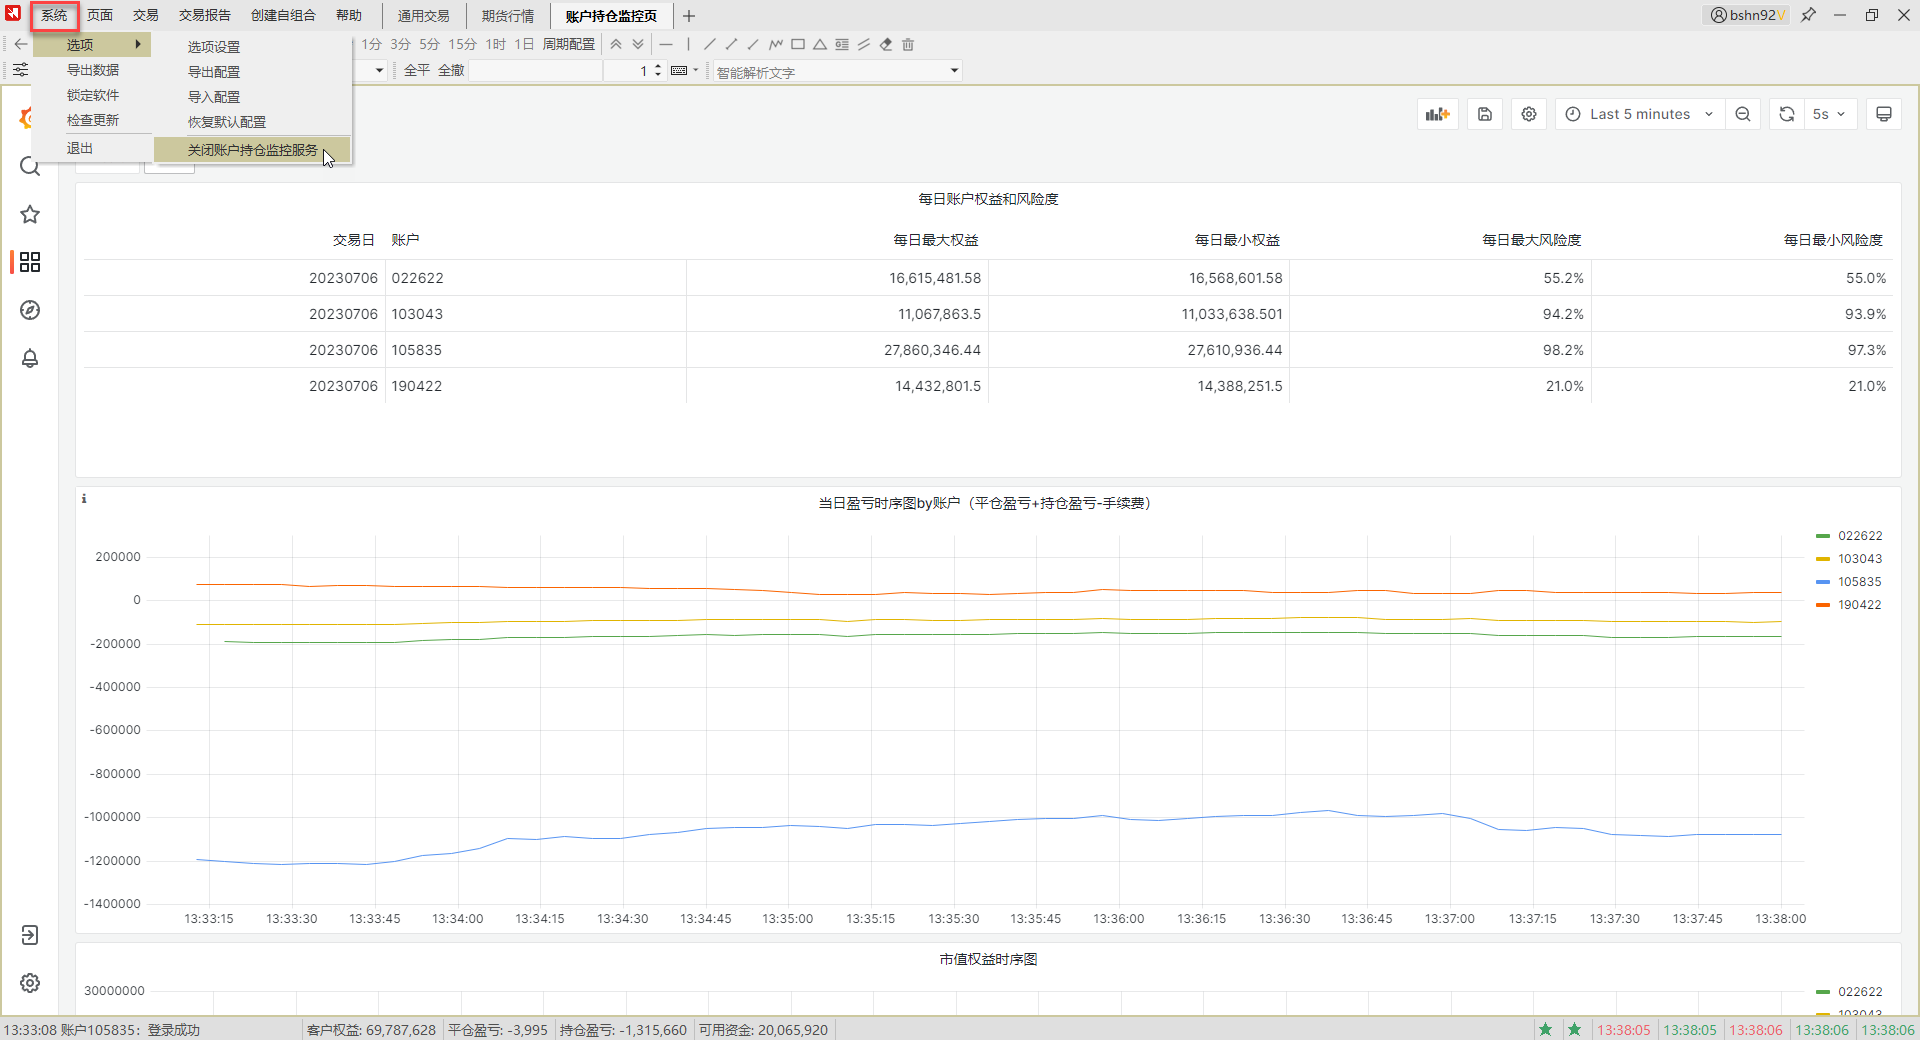The image size is (1920, 1040).
Task: Open the Last 5 minutes time picker
Action: [1639, 114]
